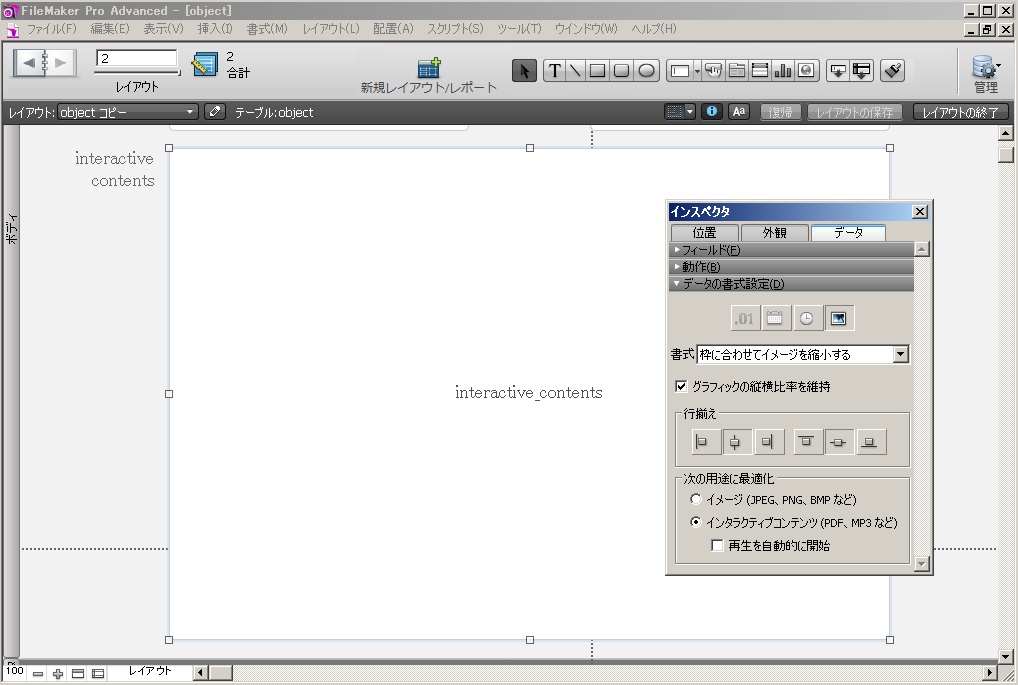Open the 書式 format dropdown

[x=899, y=354]
